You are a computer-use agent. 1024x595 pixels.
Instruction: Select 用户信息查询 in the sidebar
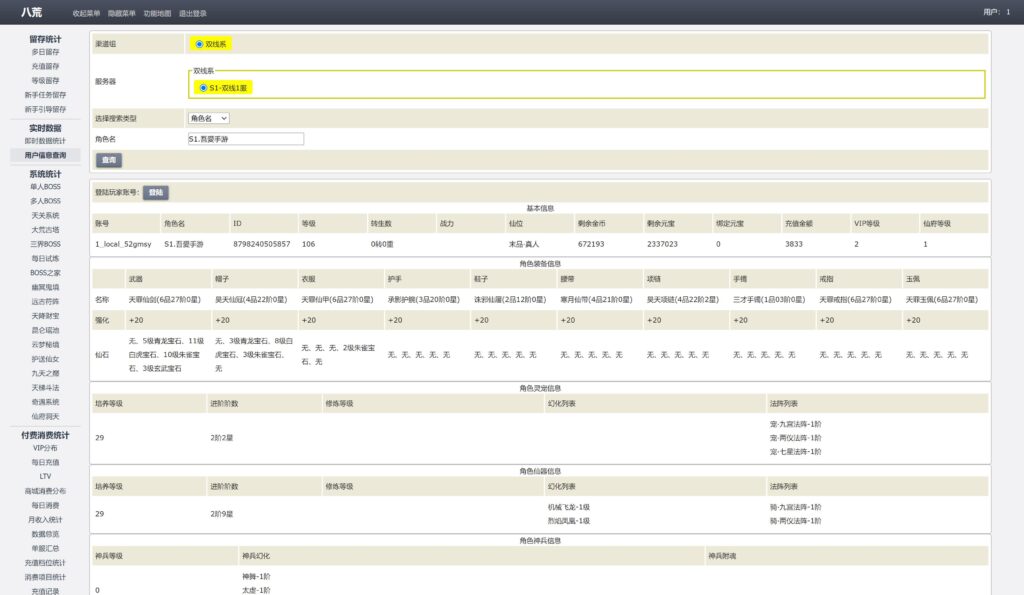(45, 155)
